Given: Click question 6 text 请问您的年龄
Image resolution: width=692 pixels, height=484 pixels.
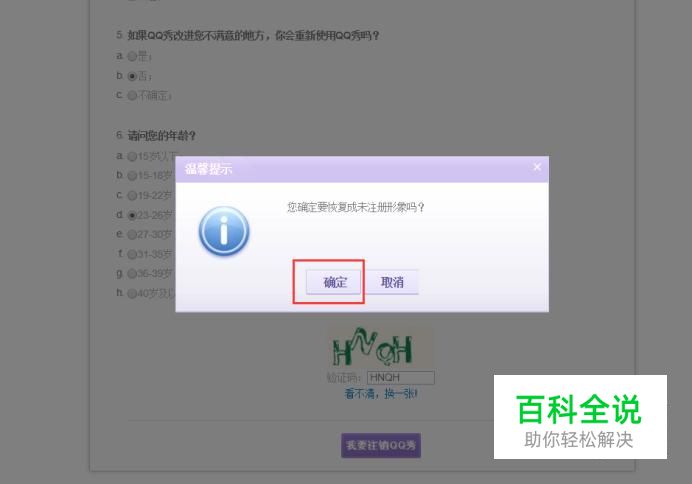Looking at the screenshot, I should point(162,135).
